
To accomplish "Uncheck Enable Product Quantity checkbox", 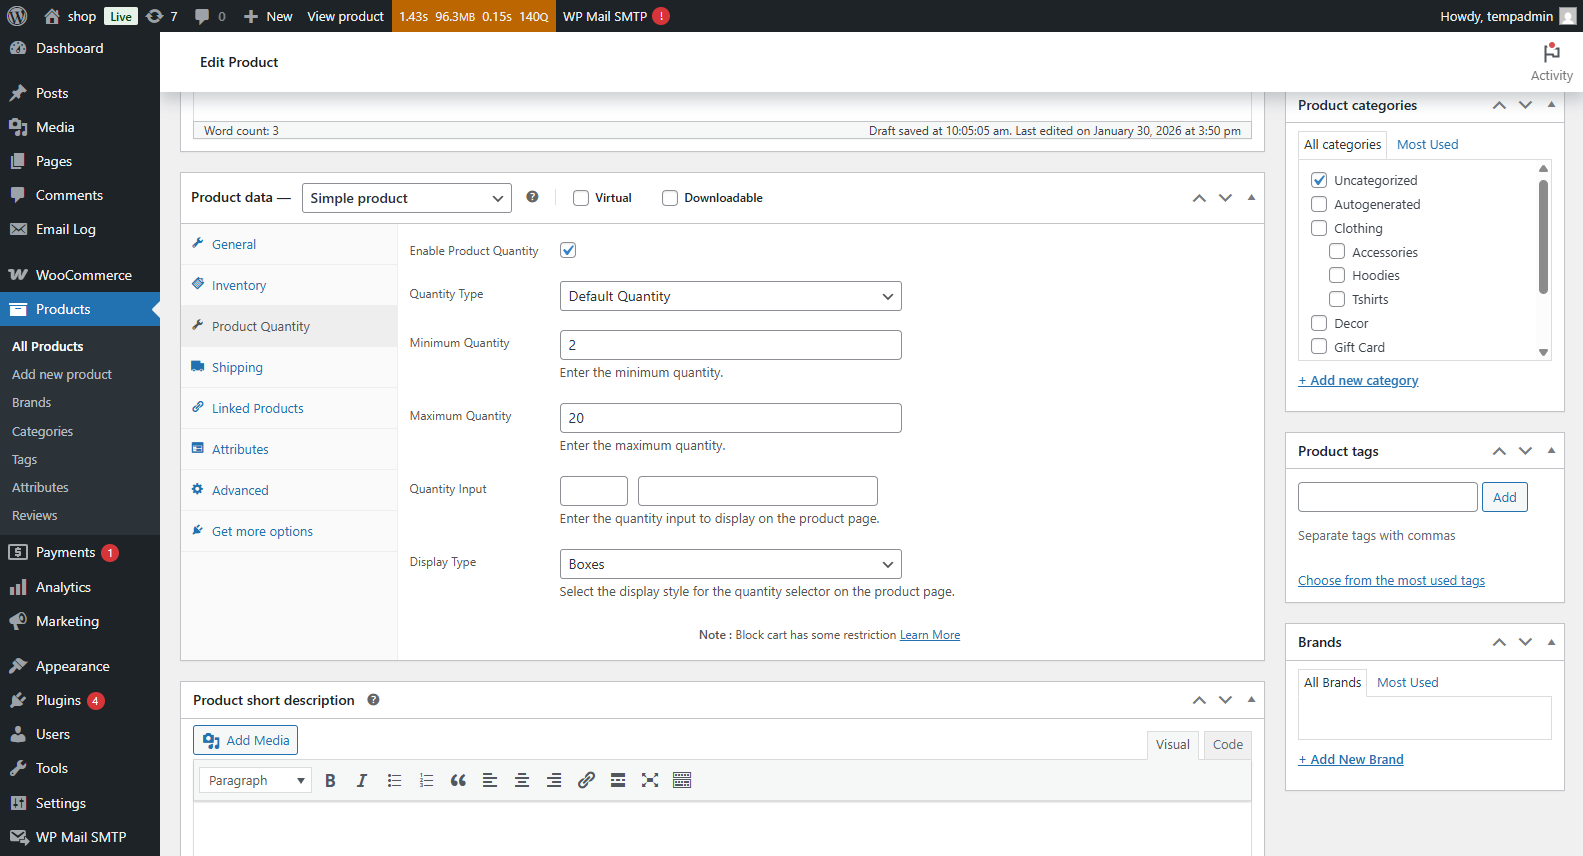I will (x=568, y=250).
